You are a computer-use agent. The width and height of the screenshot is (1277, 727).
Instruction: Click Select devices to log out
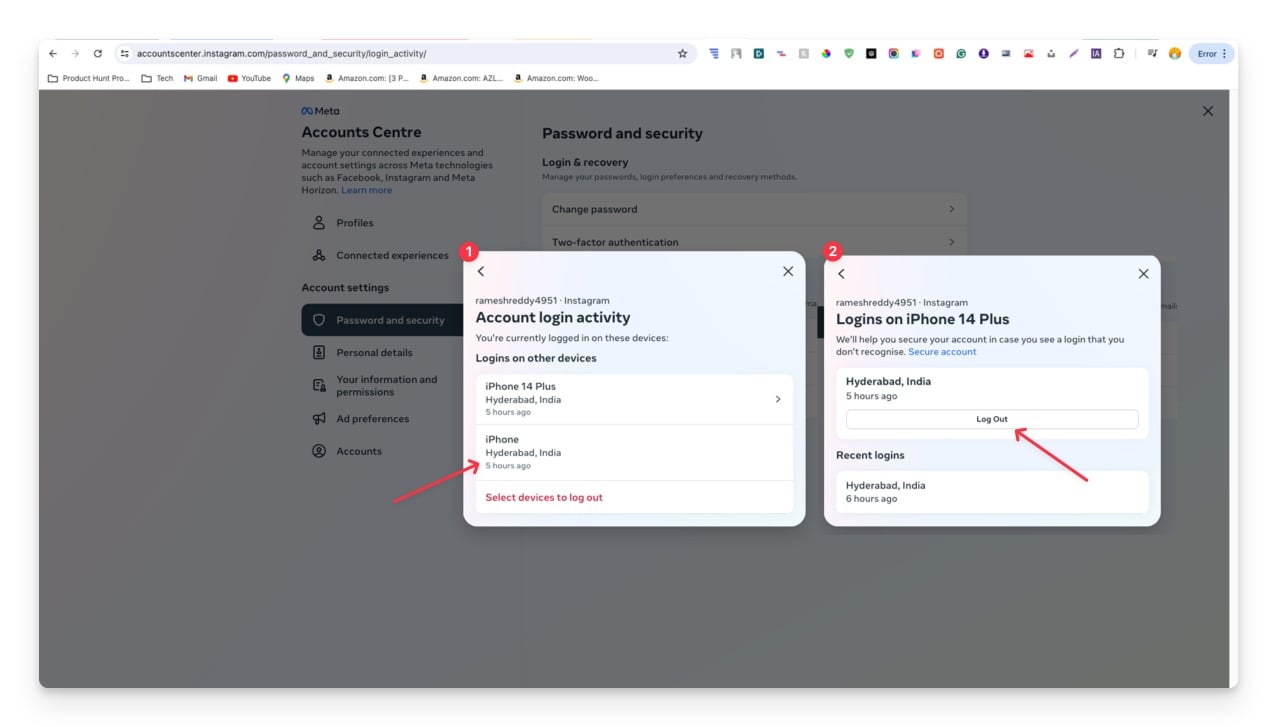click(544, 497)
